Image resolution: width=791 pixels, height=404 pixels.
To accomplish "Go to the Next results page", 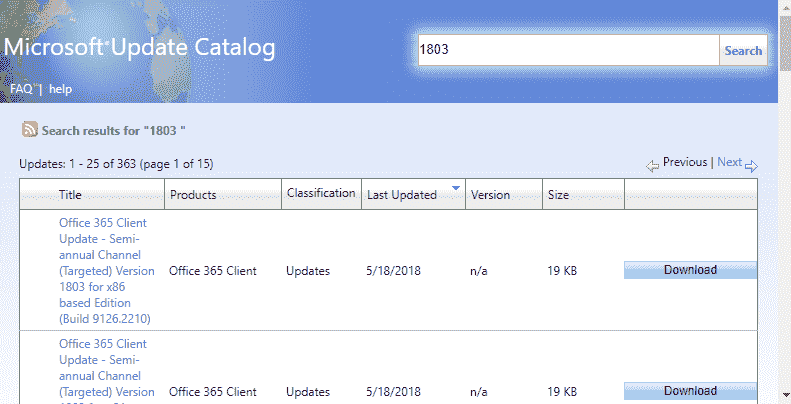I will [x=729, y=162].
